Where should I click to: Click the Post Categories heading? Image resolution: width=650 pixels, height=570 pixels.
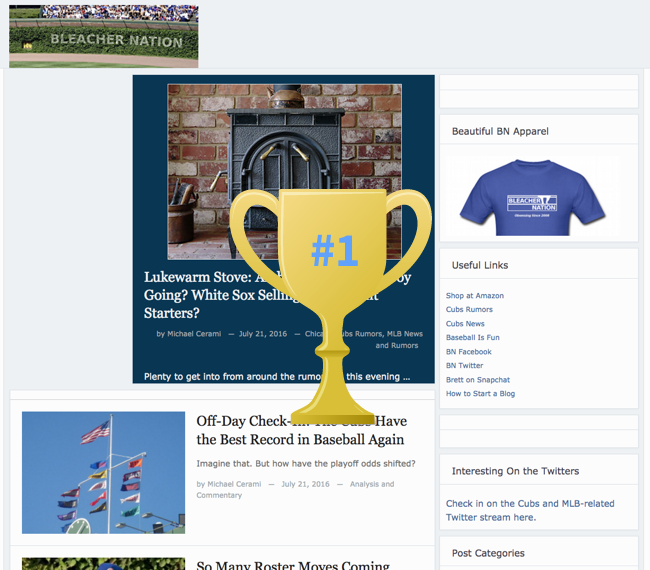pyautogui.click(x=488, y=553)
